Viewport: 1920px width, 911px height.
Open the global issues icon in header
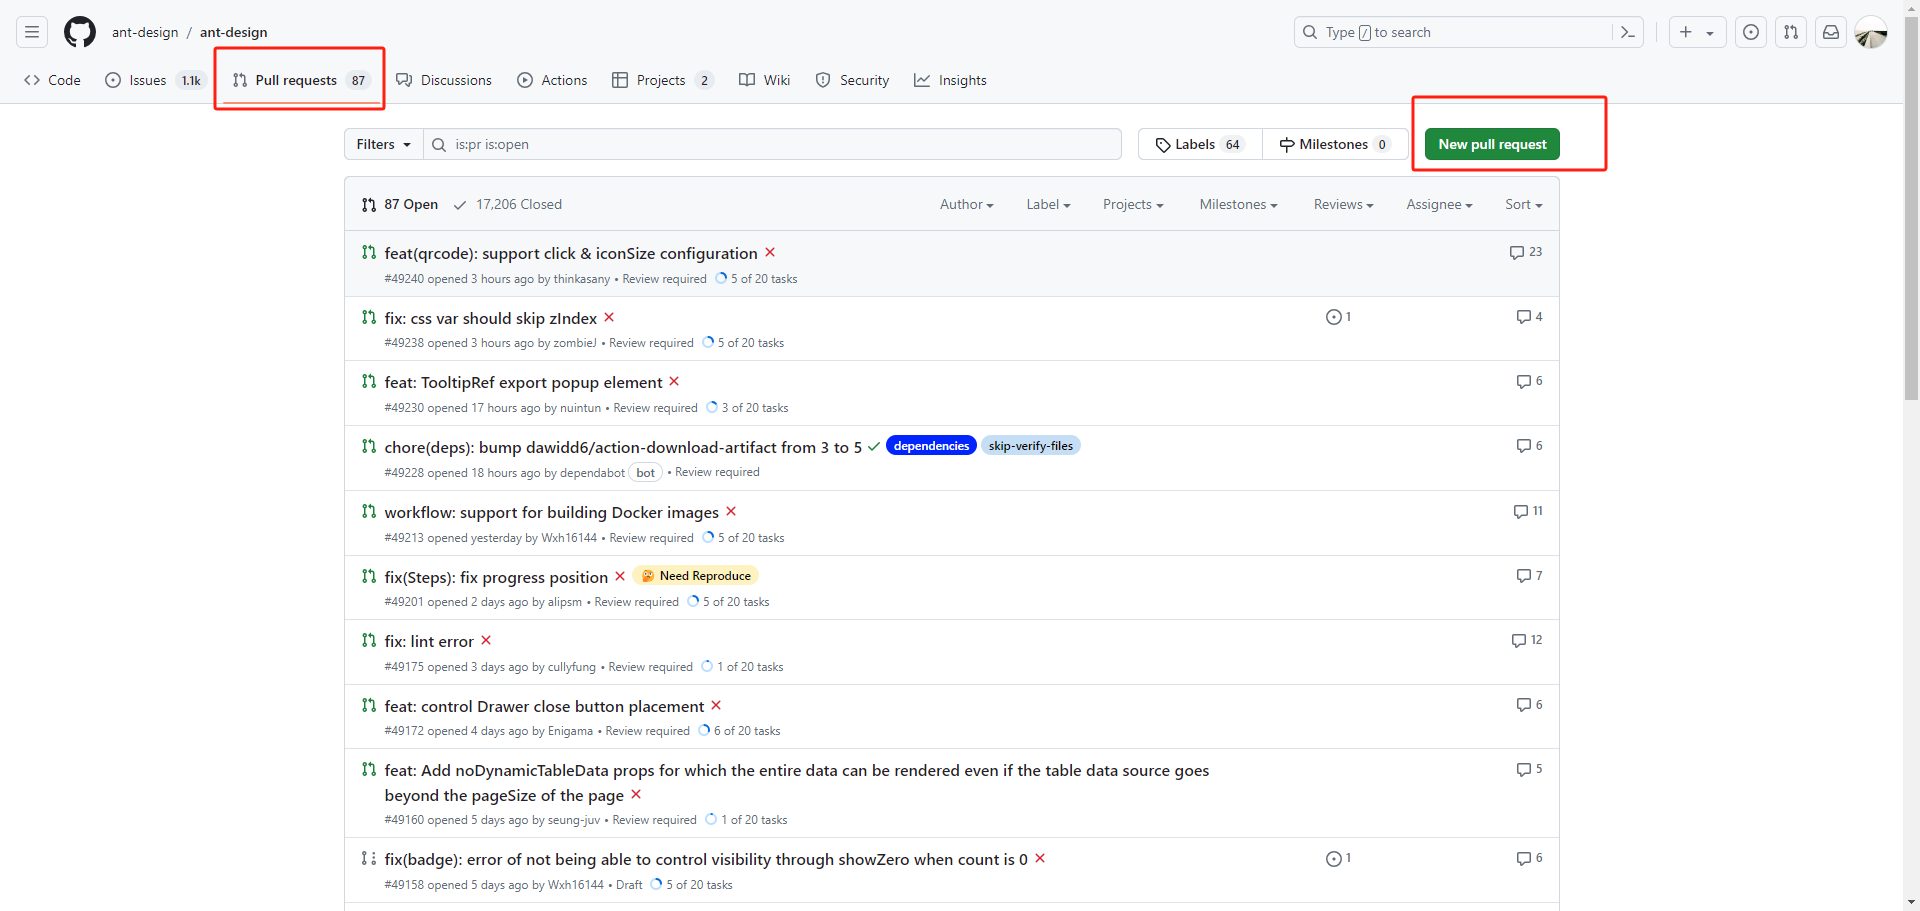pyautogui.click(x=1751, y=32)
